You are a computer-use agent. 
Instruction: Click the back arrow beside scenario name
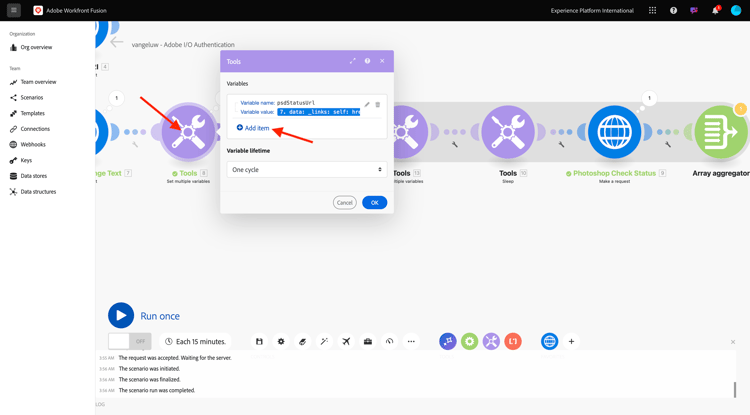116,43
